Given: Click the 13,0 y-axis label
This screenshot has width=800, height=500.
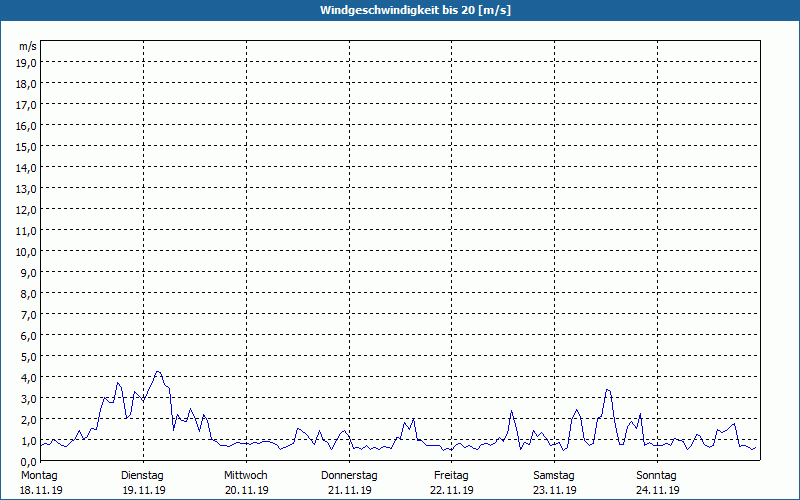Looking at the screenshot, I should point(27,189).
